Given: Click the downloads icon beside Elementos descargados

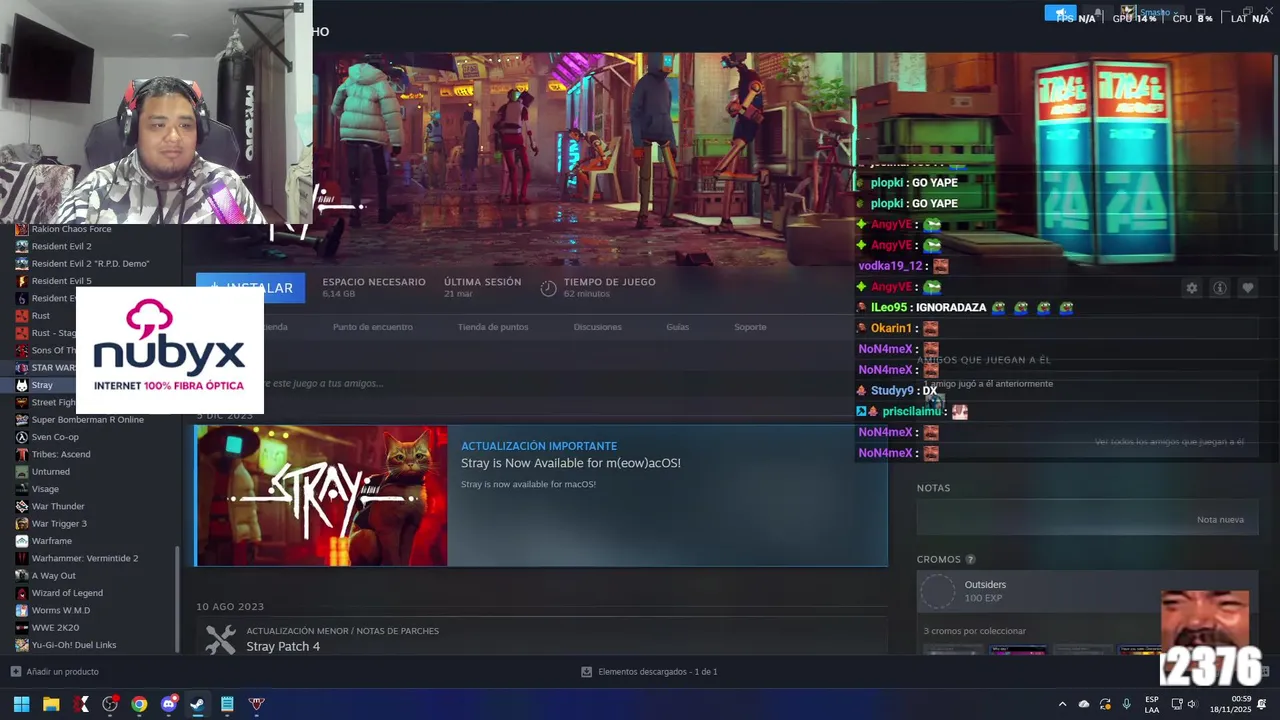Looking at the screenshot, I should point(586,672).
